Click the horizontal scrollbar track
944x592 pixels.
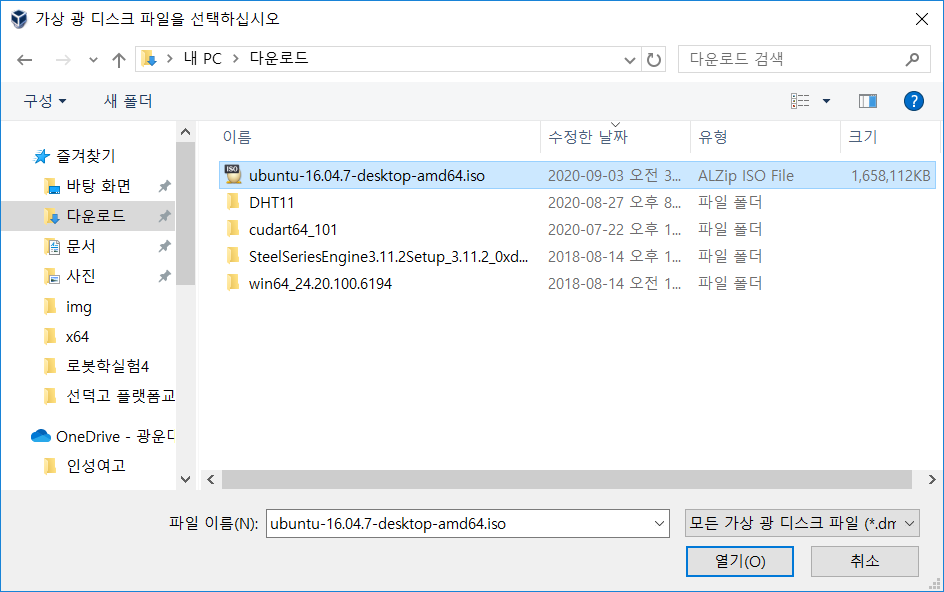567,479
